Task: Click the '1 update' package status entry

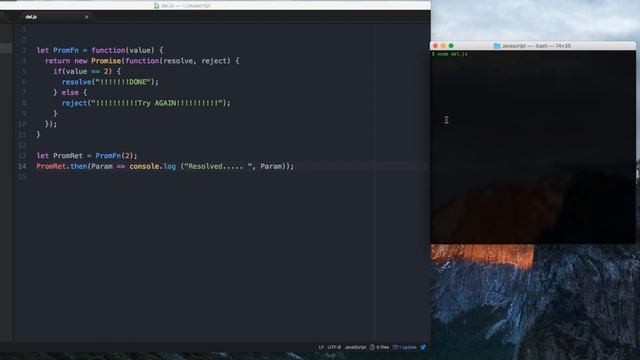Action: 404,347
